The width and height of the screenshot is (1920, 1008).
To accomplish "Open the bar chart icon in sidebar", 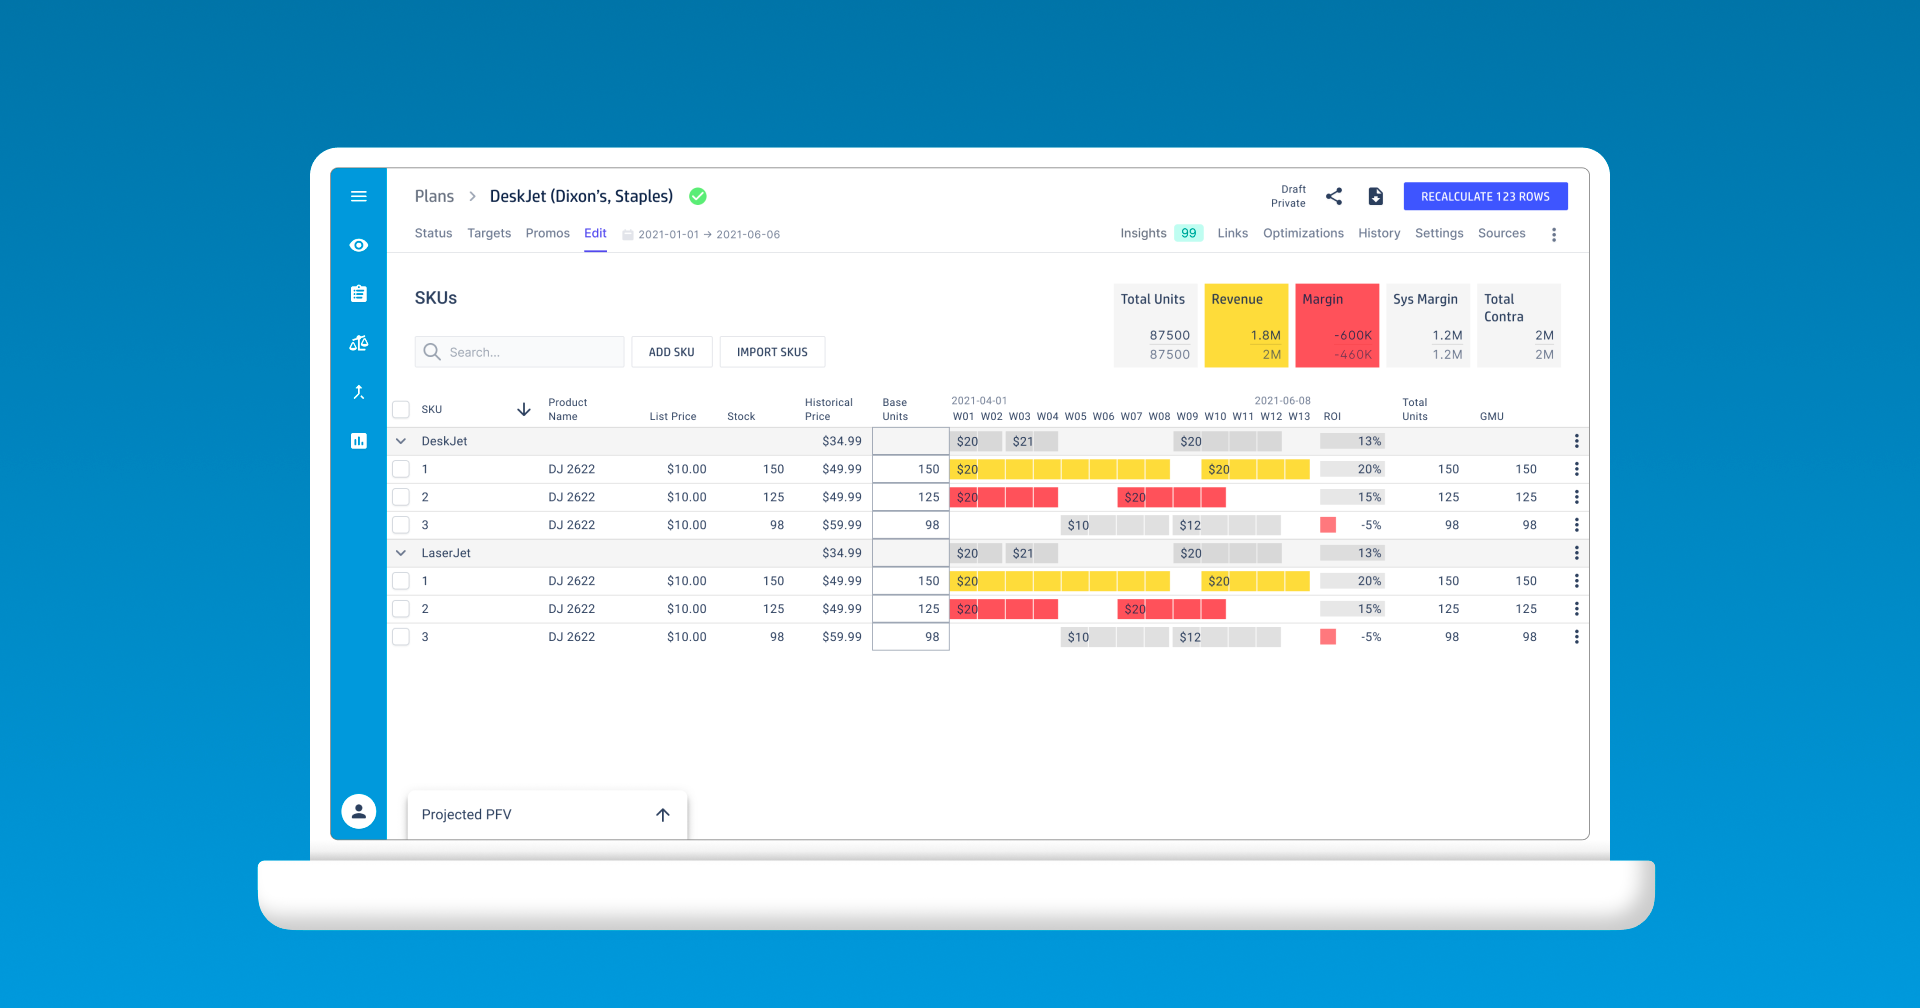I will pyautogui.click(x=359, y=441).
